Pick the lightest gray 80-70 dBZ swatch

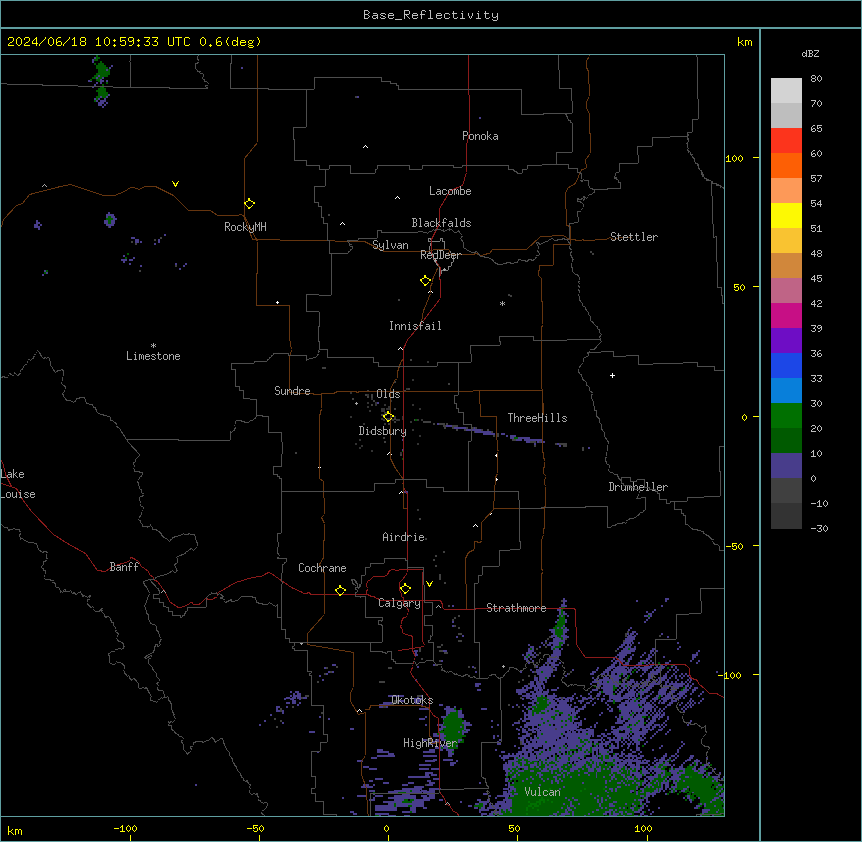pos(786,91)
